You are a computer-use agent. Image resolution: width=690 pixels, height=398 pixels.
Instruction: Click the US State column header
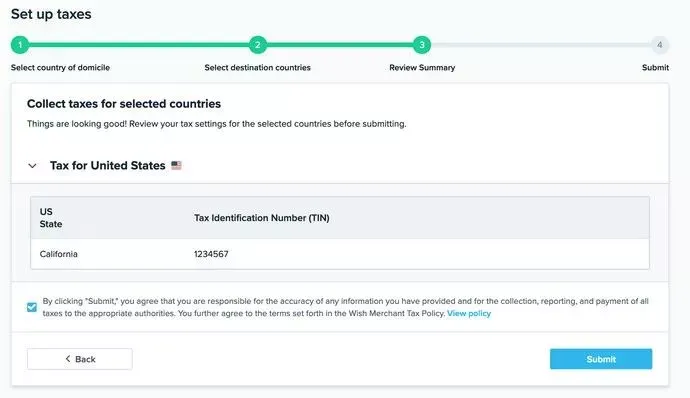coord(51,218)
